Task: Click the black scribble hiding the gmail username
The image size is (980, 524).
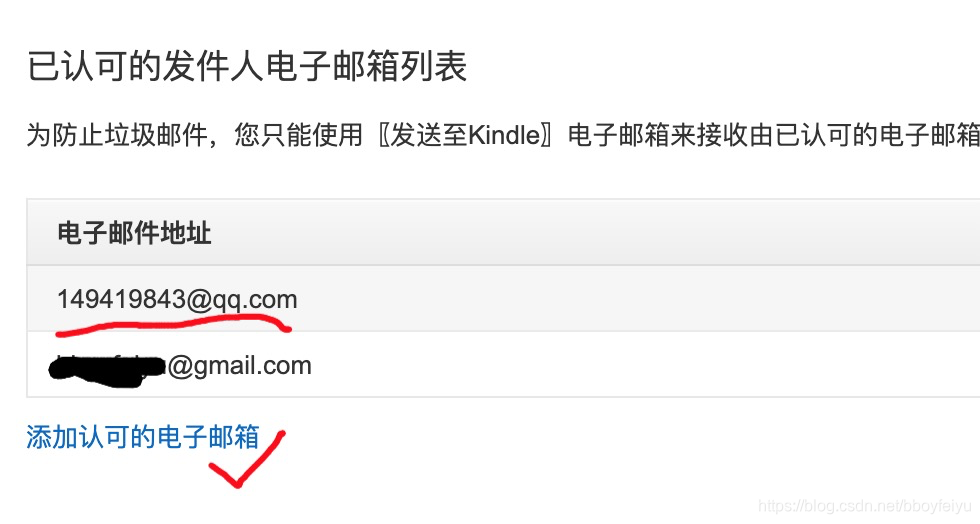Action: pos(106,368)
